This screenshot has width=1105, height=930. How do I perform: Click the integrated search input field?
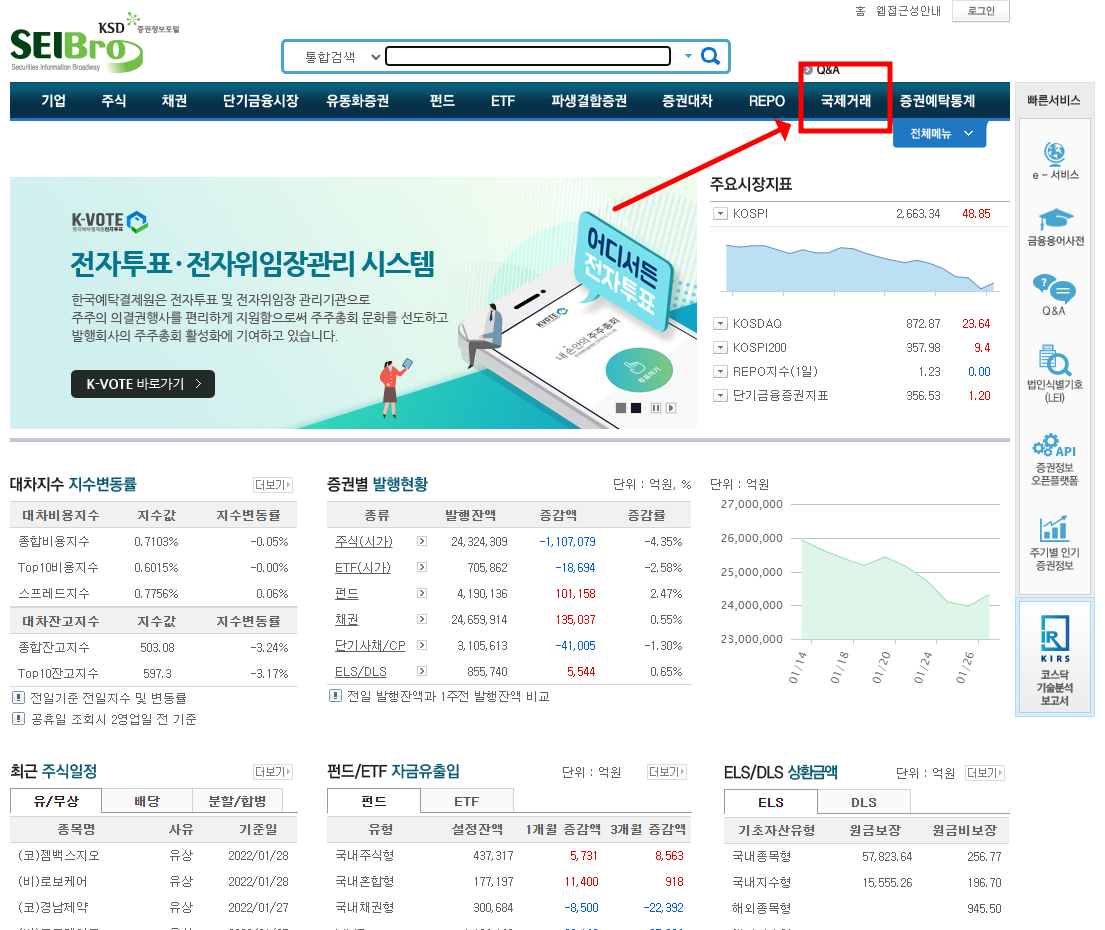pos(528,56)
